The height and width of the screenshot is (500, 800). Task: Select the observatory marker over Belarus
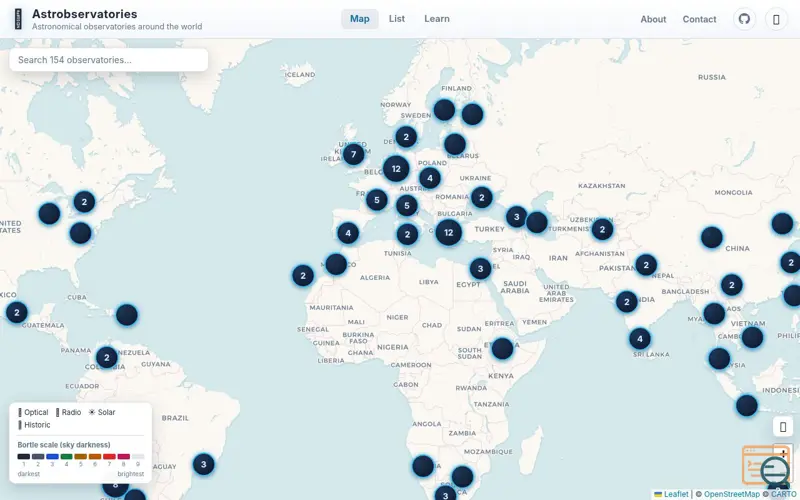pyautogui.click(x=455, y=144)
